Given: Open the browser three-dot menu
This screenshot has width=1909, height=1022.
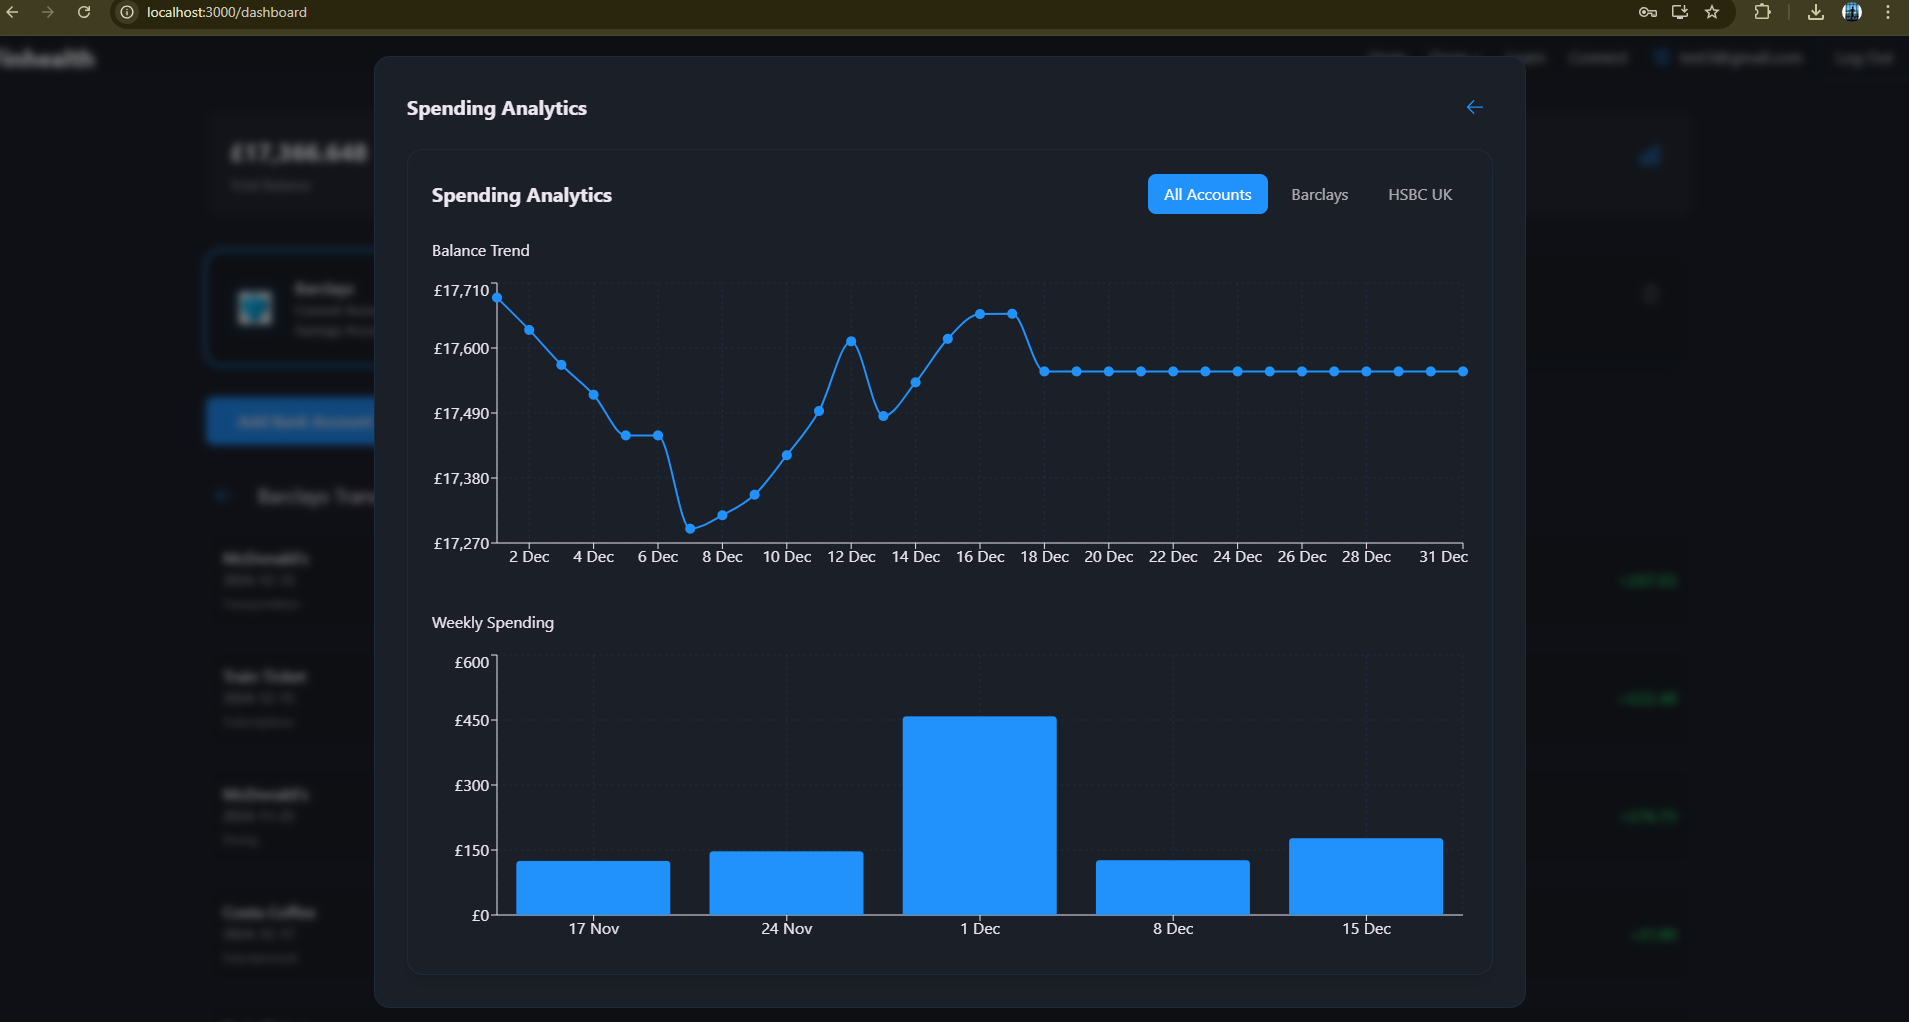Looking at the screenshot, I should [1888, 12].
